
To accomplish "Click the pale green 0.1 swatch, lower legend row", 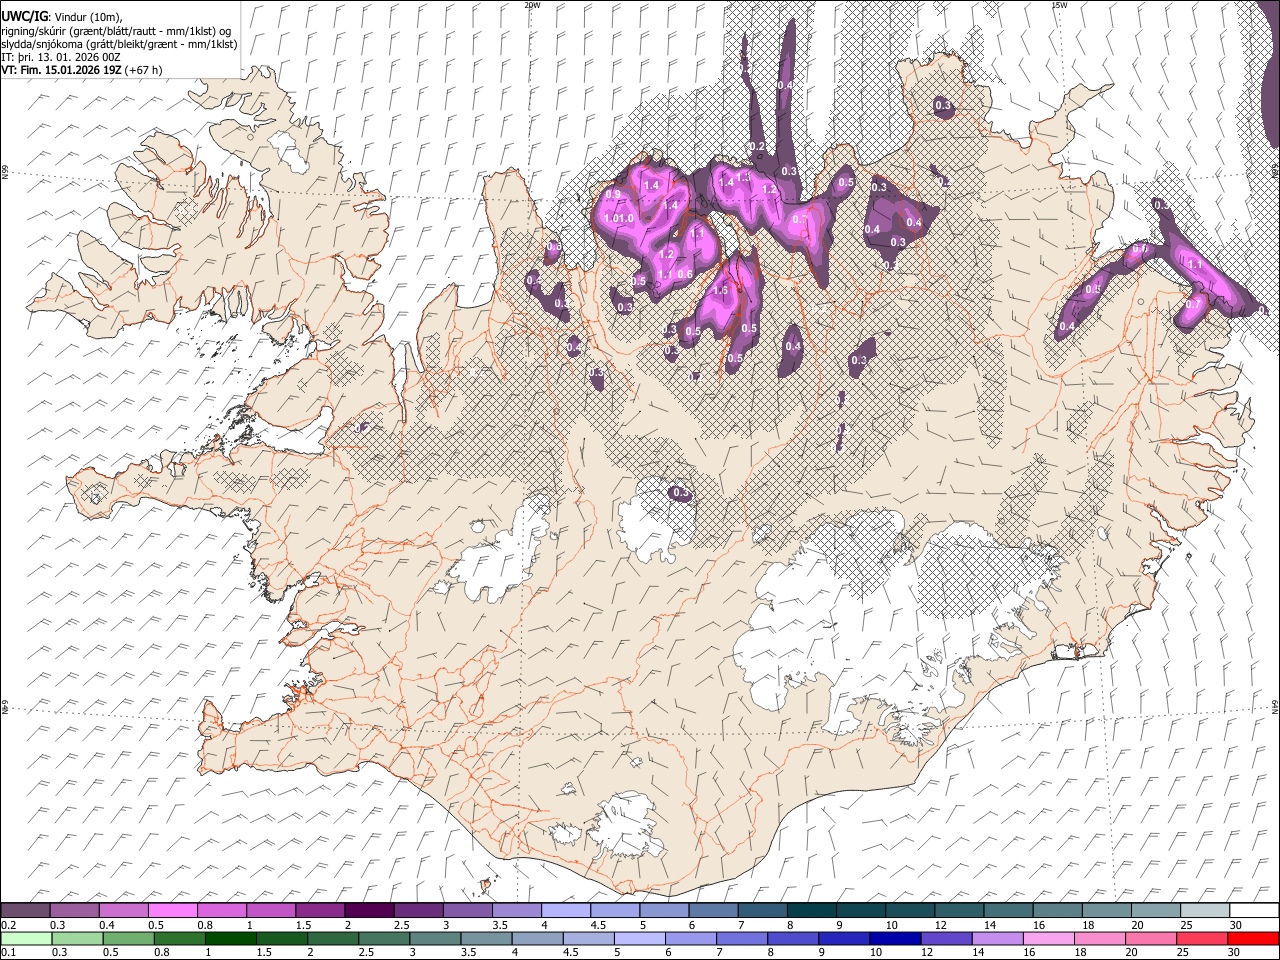I will (25, 938).
